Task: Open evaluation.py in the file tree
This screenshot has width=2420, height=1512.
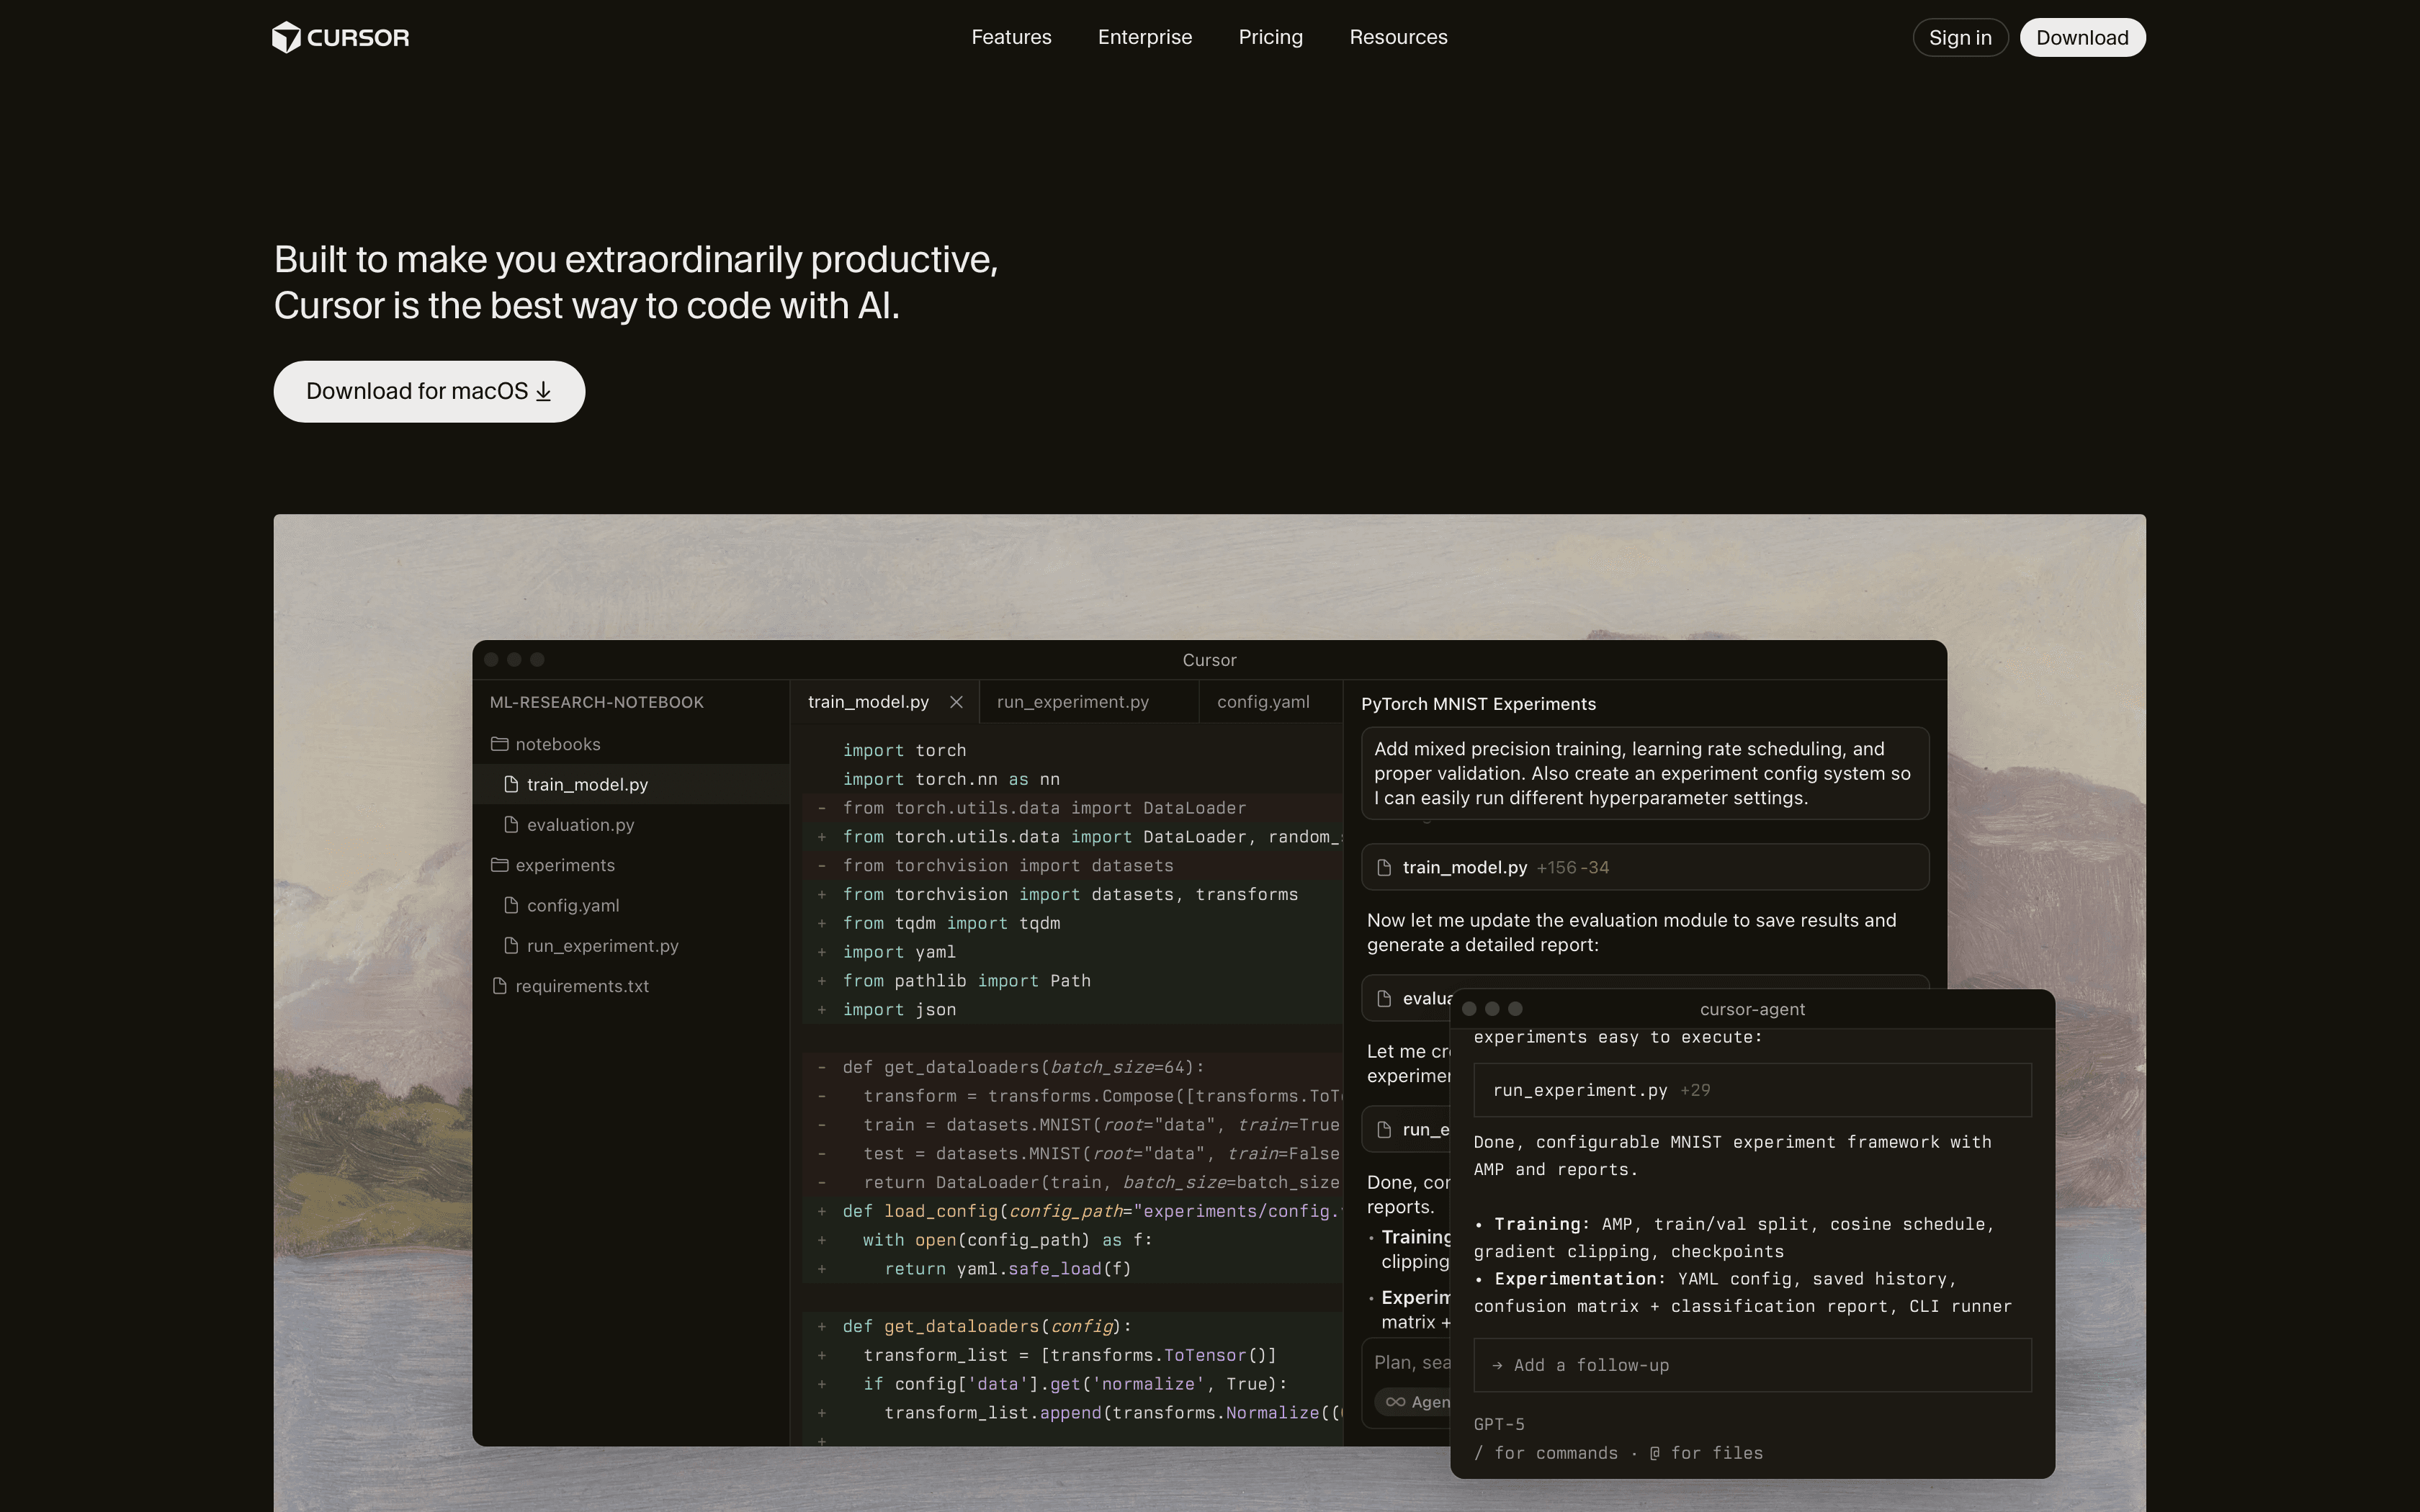Action: point(631,825)
